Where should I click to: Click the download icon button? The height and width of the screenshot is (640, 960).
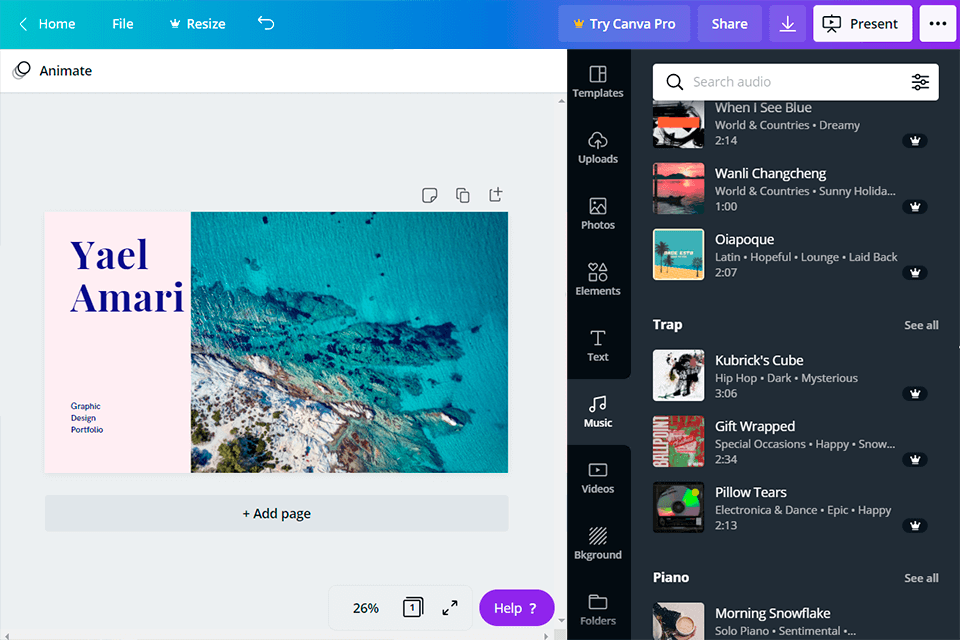[x=788, y=24]
